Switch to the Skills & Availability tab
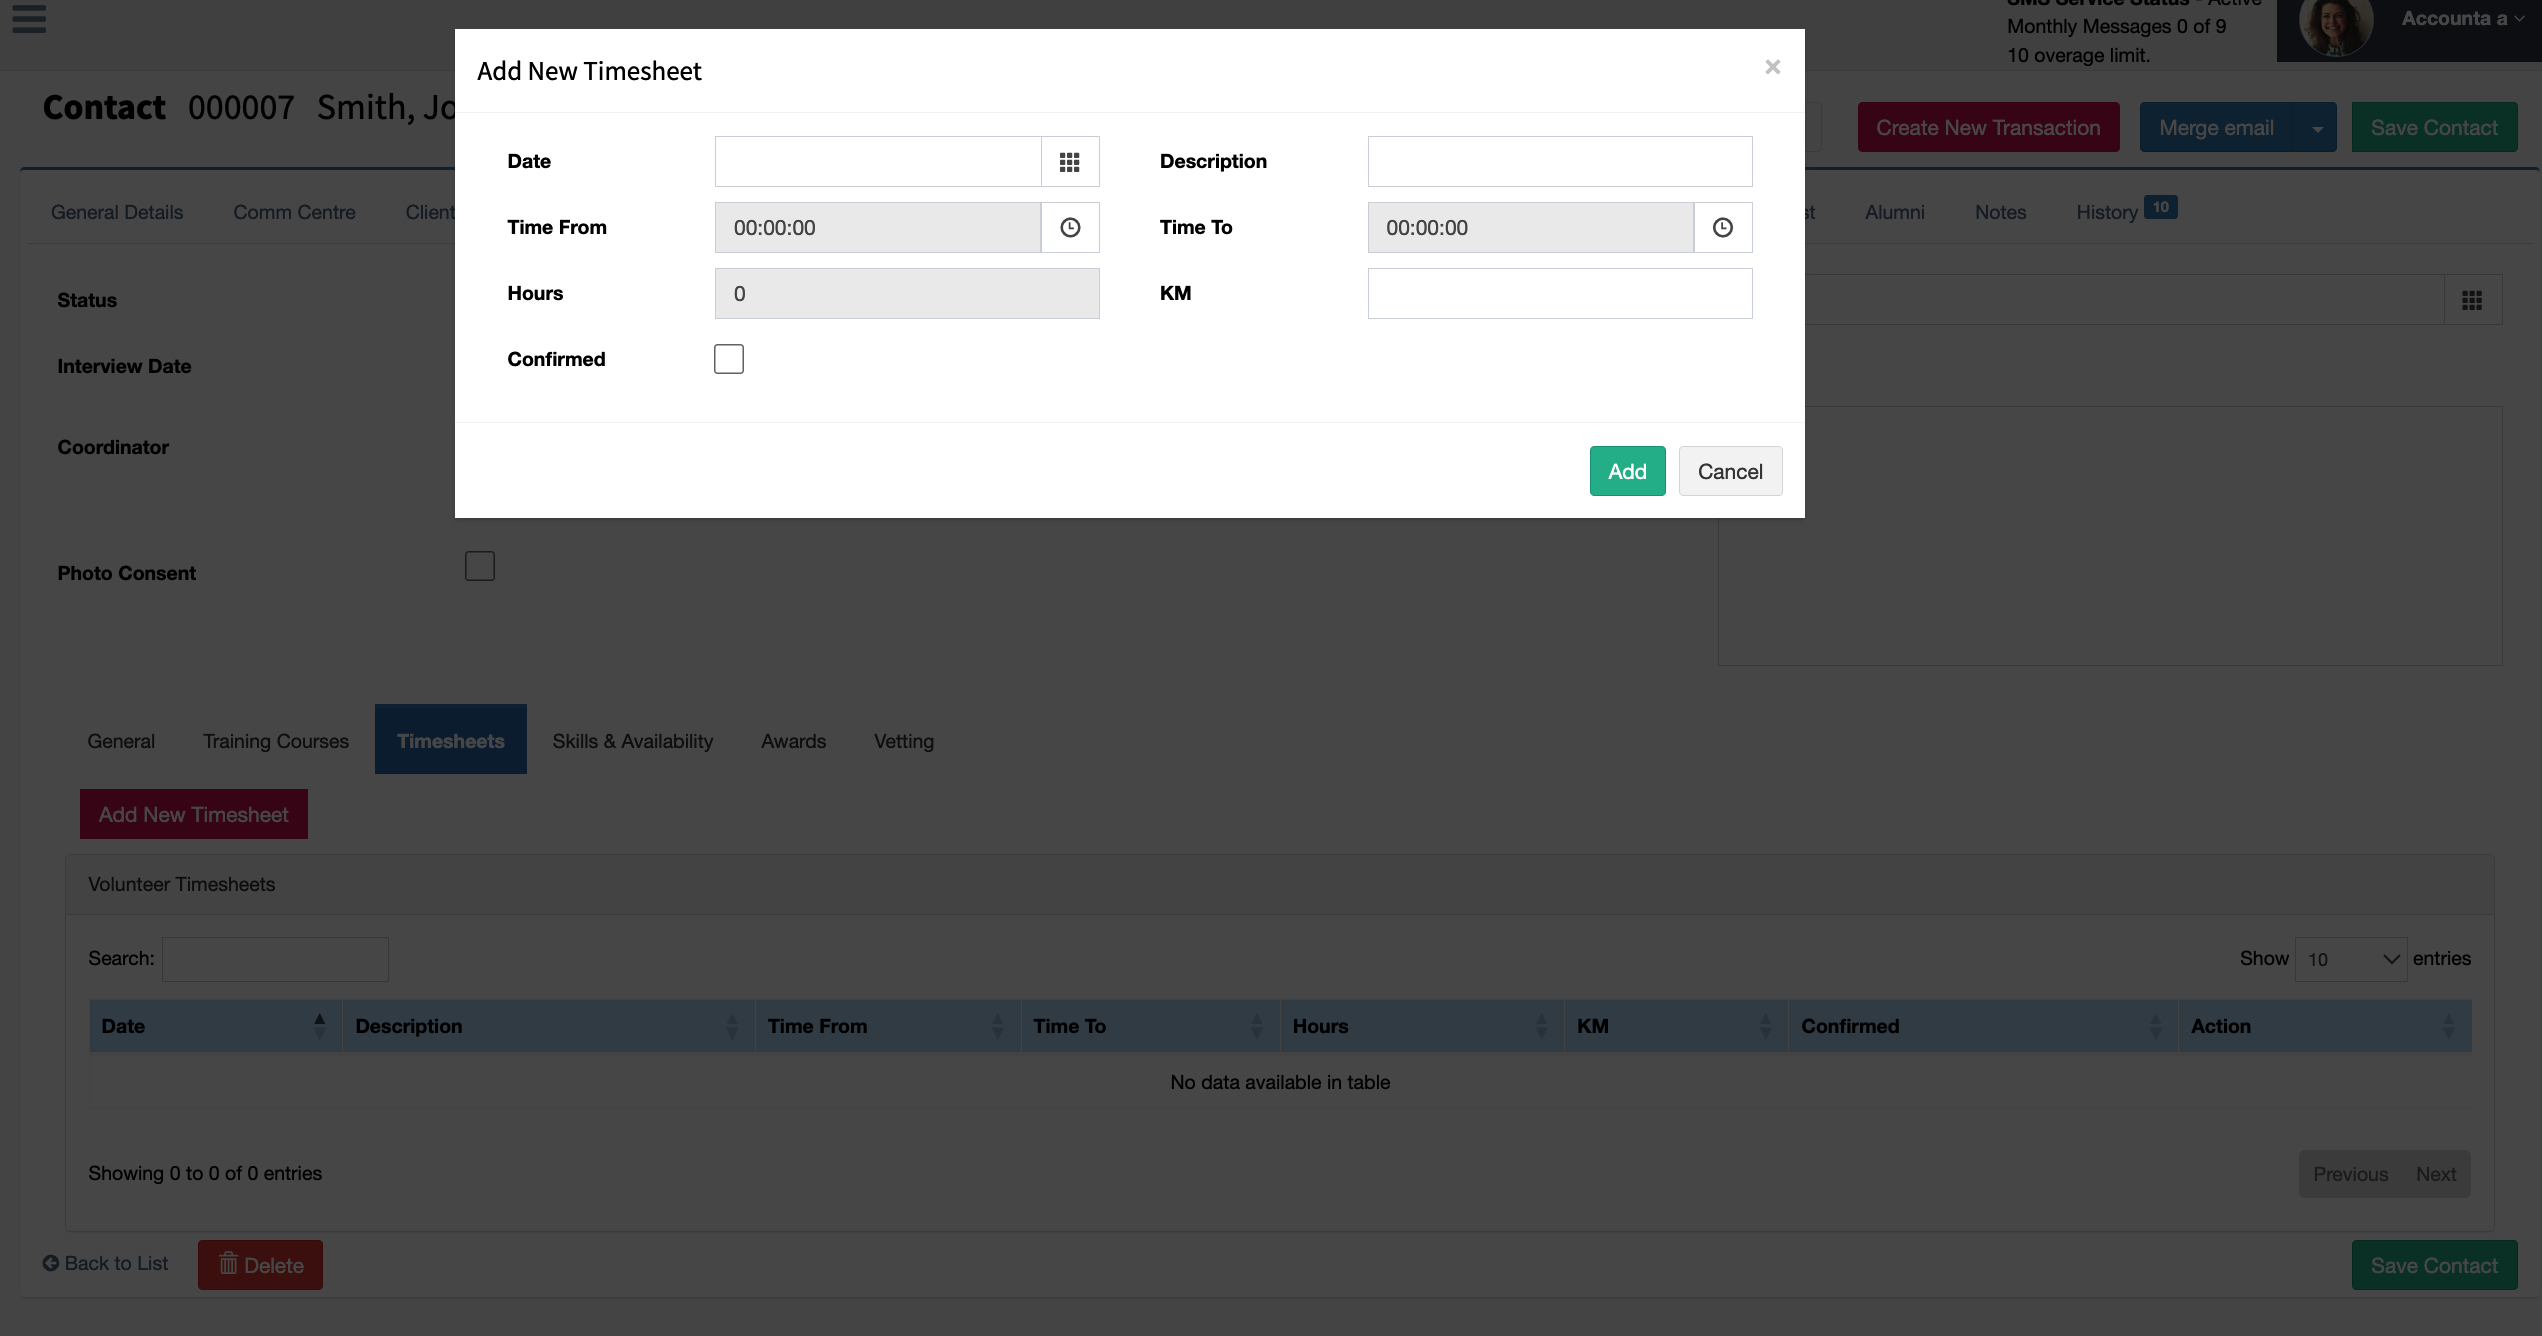The image size is (2542, 1336). [632, 741]
